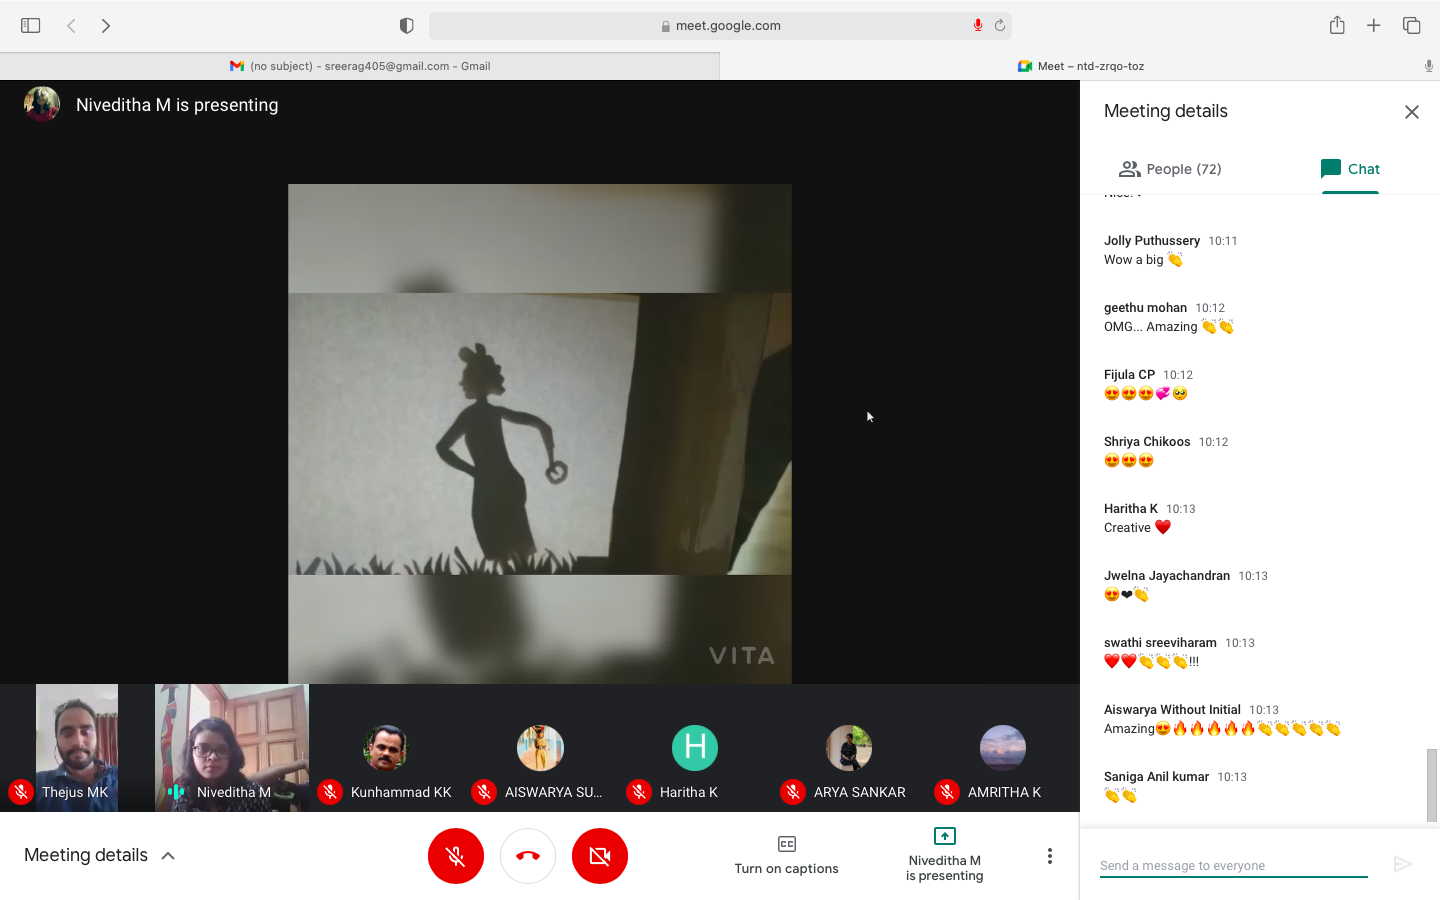
Task: Click the meet.google.com address bar
Action: coord(720,26)
